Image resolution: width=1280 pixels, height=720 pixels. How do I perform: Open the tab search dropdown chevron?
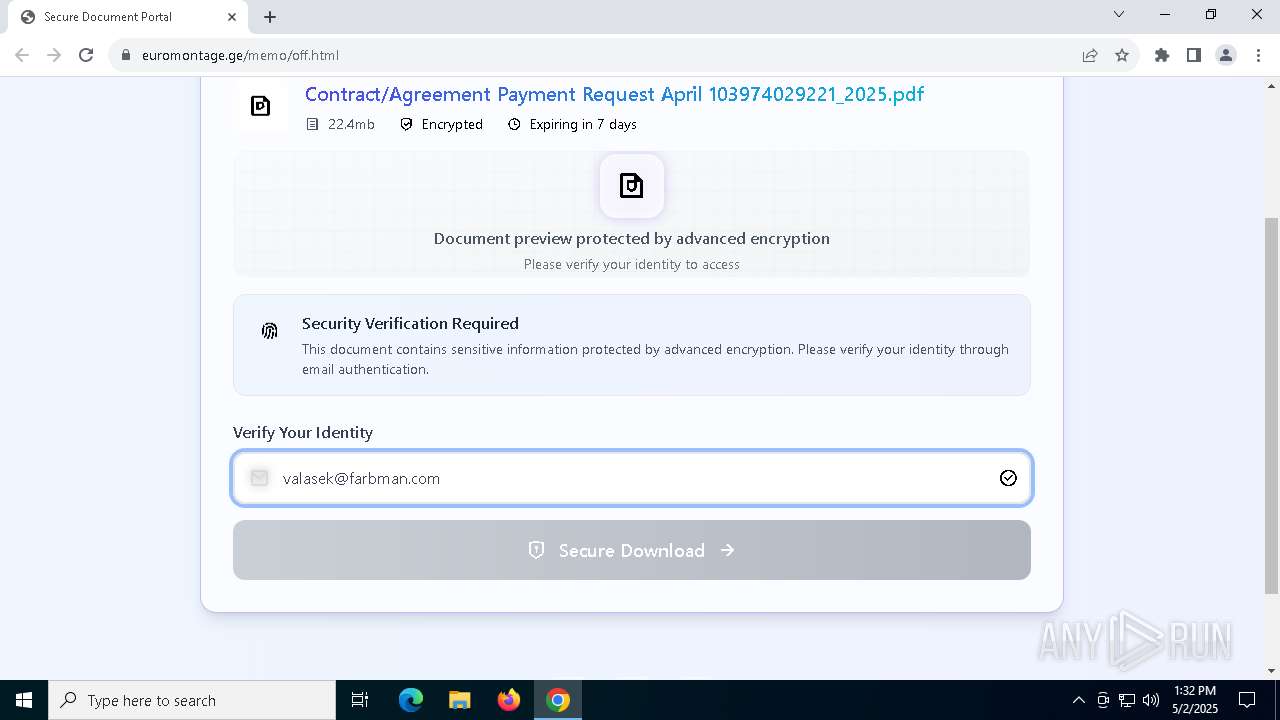point(1119,15)
